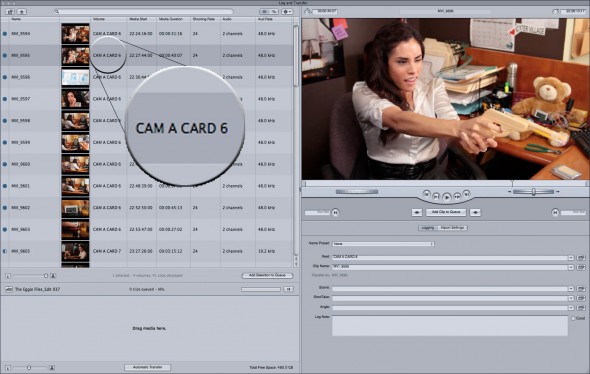Open the Angle field dropdown arrow

click(571, 308)
